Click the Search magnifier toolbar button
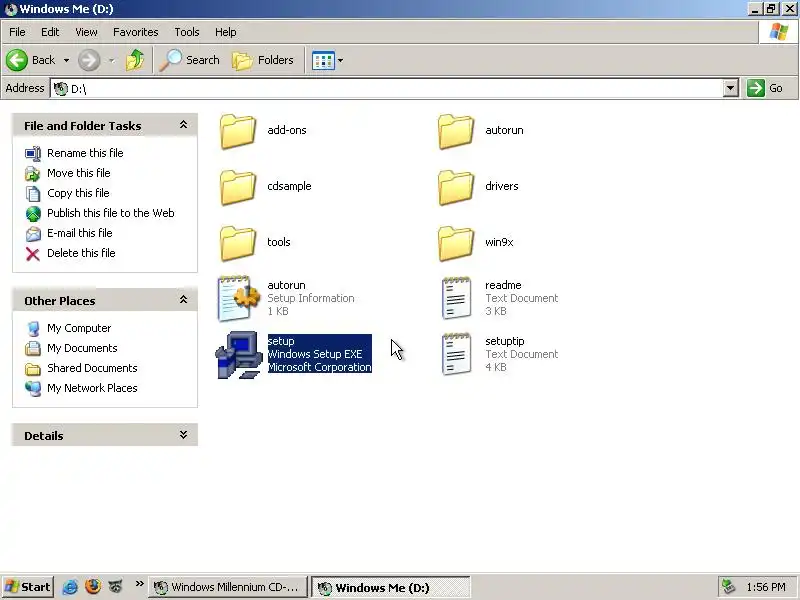 coord(190,60)
